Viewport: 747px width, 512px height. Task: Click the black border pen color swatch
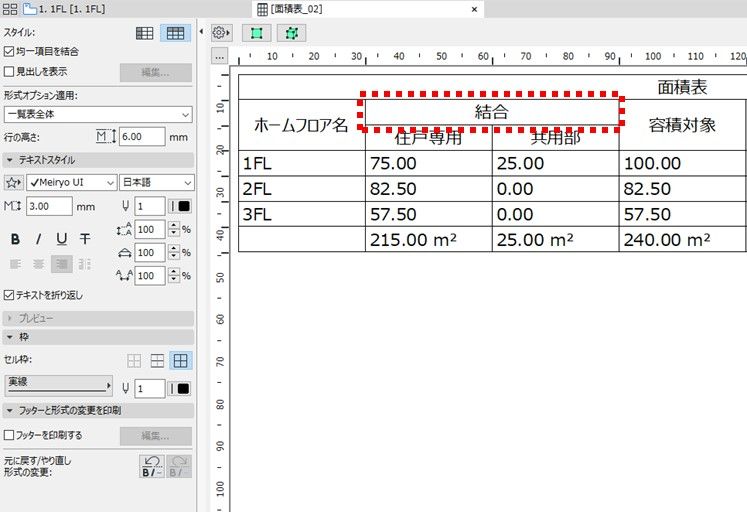click(x=181, y=389)
